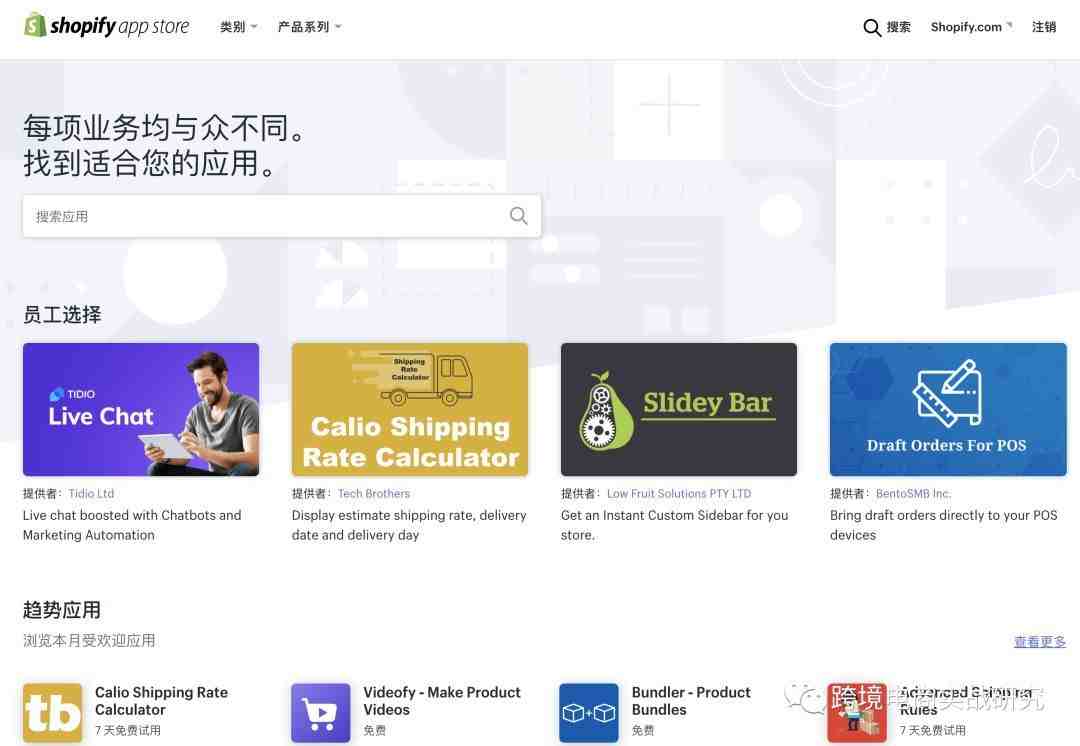
Task: Open Bundler - Product Bundles title
Action: (691, 701)
